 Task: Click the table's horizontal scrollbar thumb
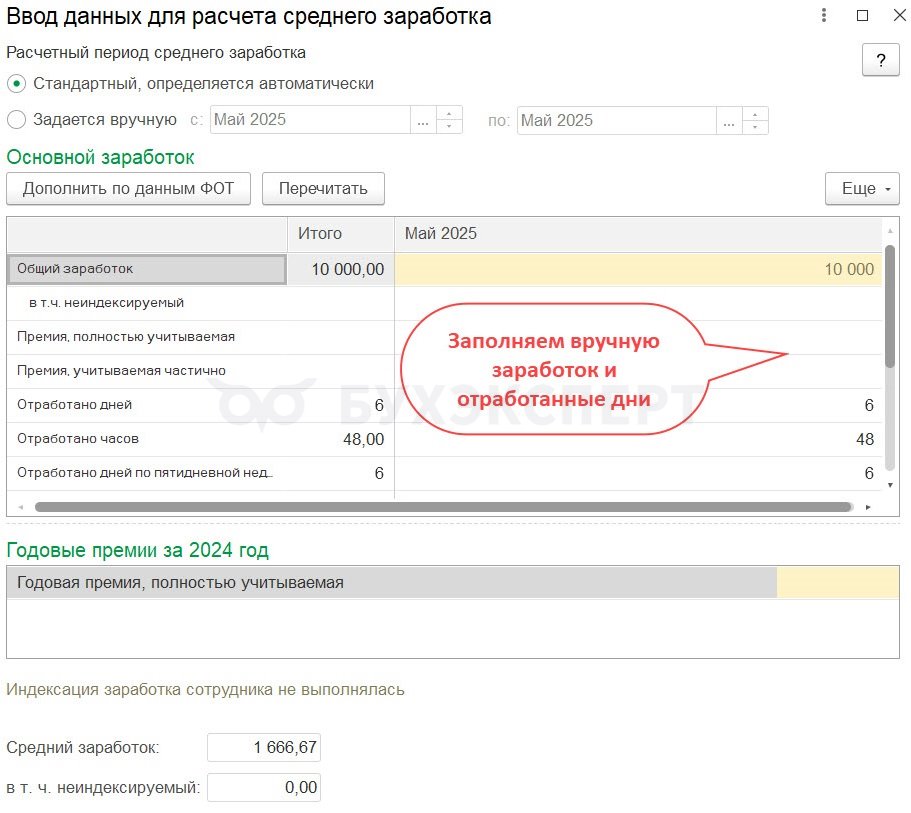pyautogui.click(x=444, y=507)
